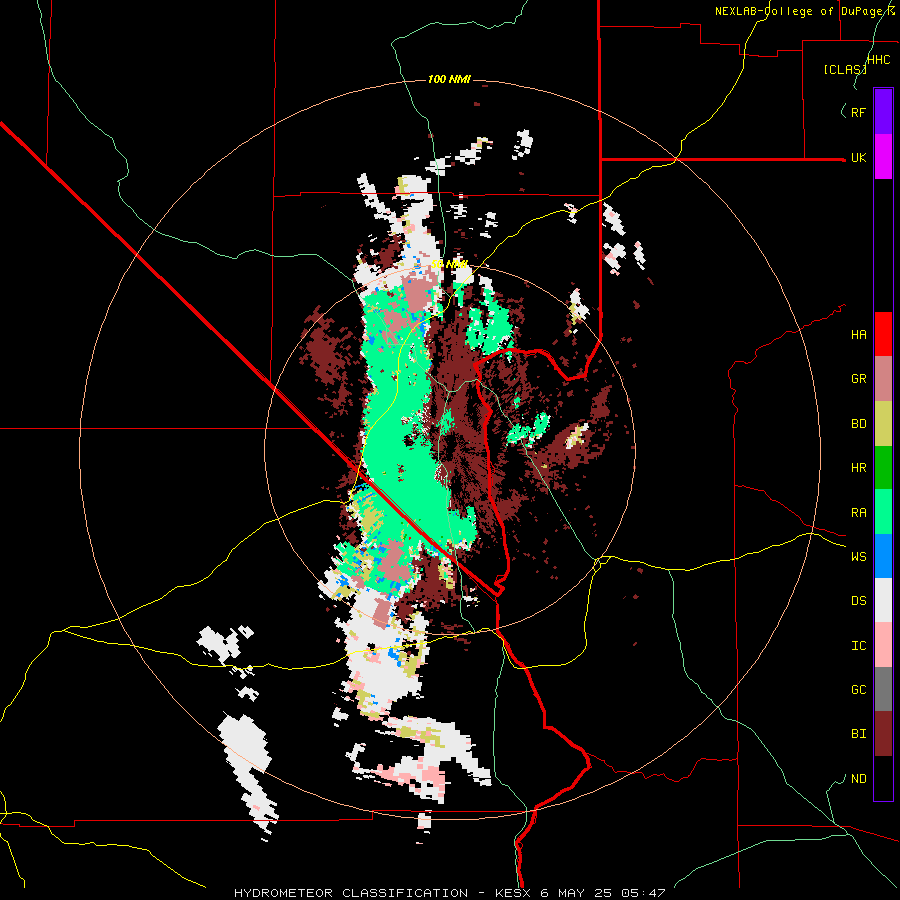Select the IC light pink legend swatch
Image resolution: width=900 pixels, height=900 pixels.
883,645
